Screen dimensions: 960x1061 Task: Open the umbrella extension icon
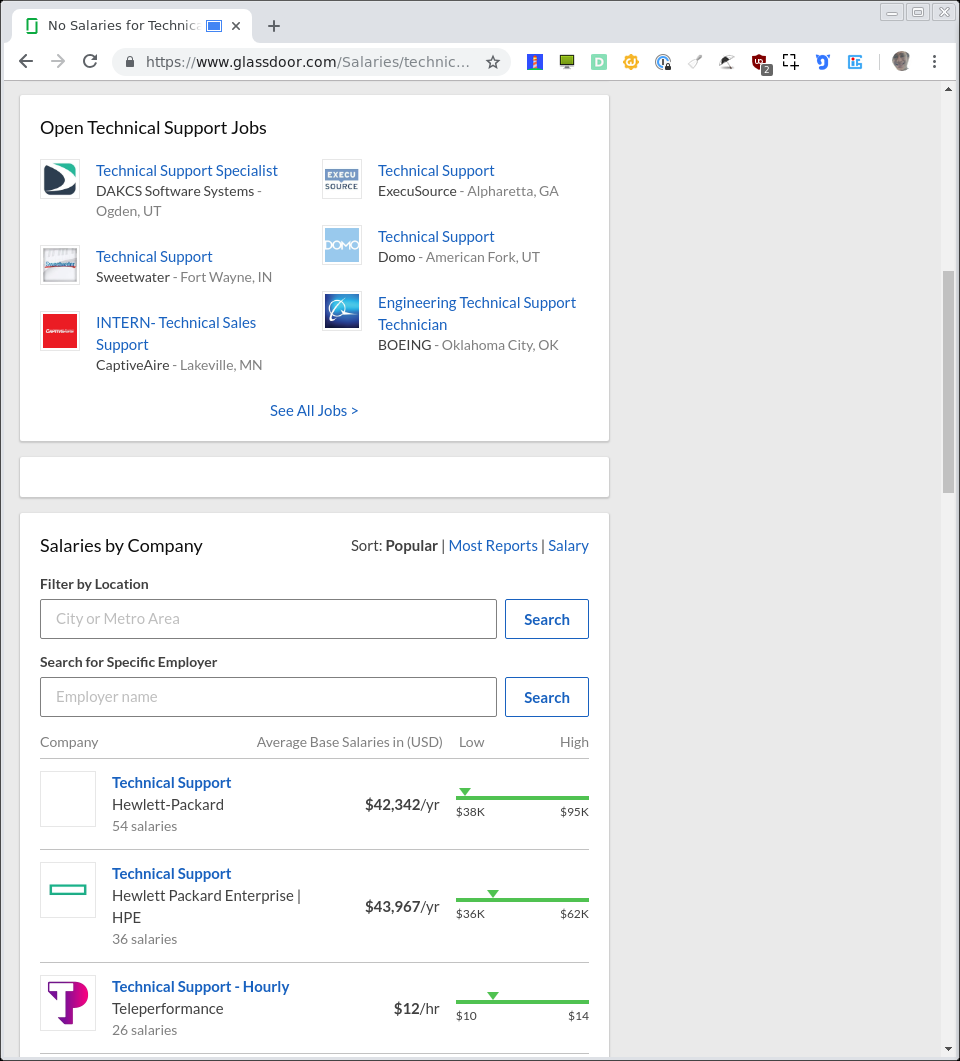[x=727, y=62]
